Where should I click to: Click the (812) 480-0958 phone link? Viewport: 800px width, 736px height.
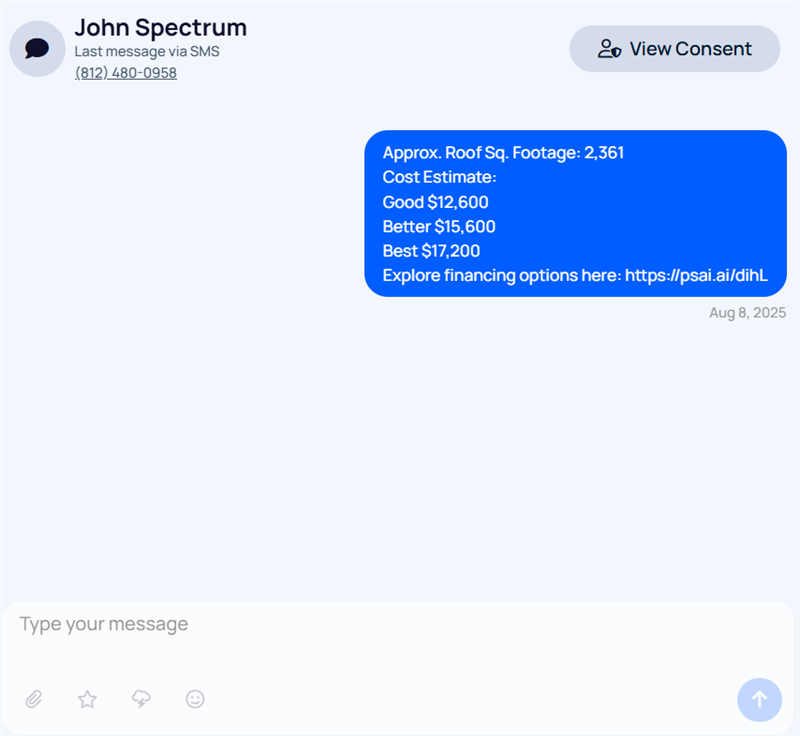click(126, 73)
